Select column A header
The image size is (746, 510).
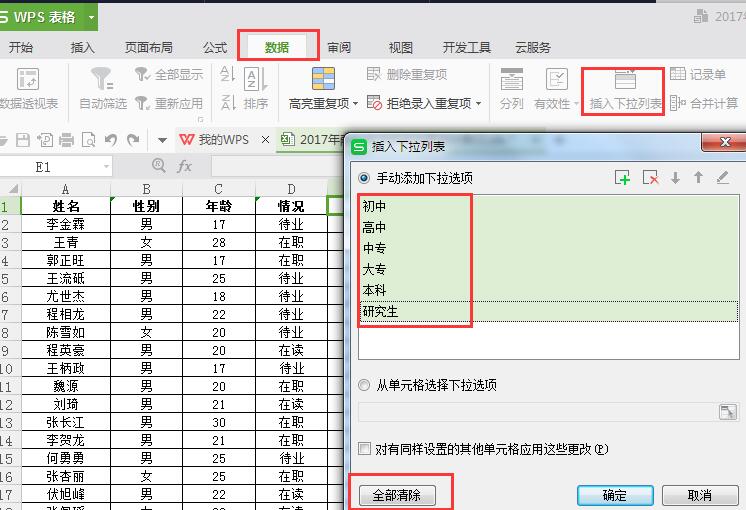pyautogui.click(x=66, y=189)
